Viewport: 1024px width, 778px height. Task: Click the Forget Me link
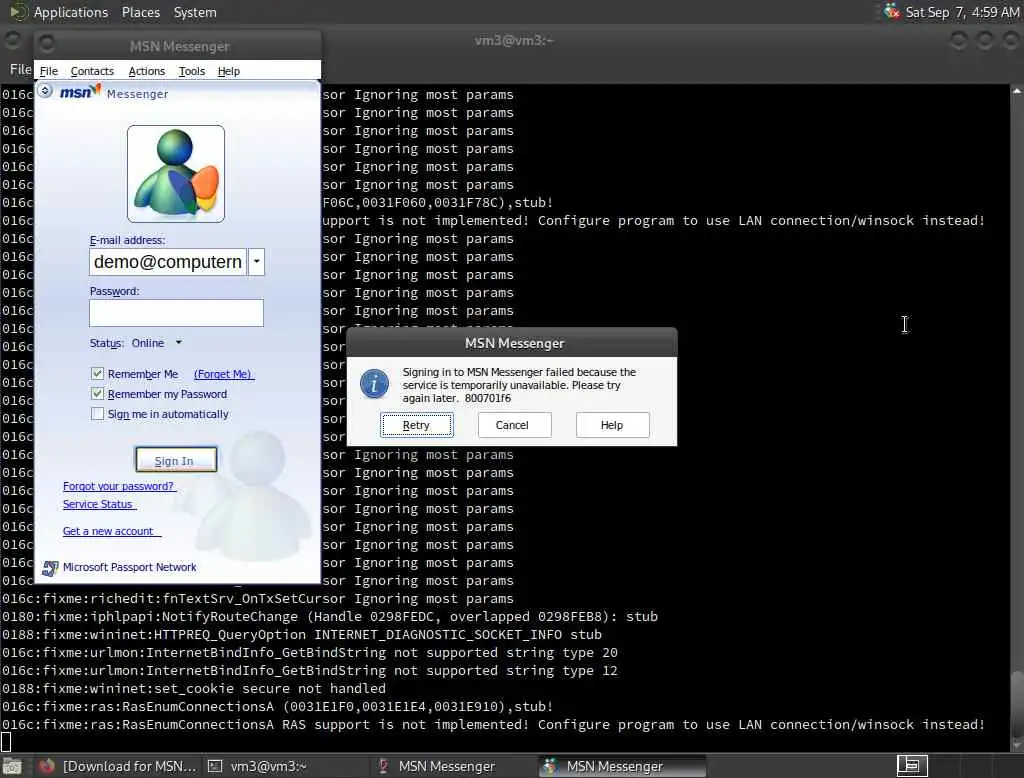tap(223, 374)
